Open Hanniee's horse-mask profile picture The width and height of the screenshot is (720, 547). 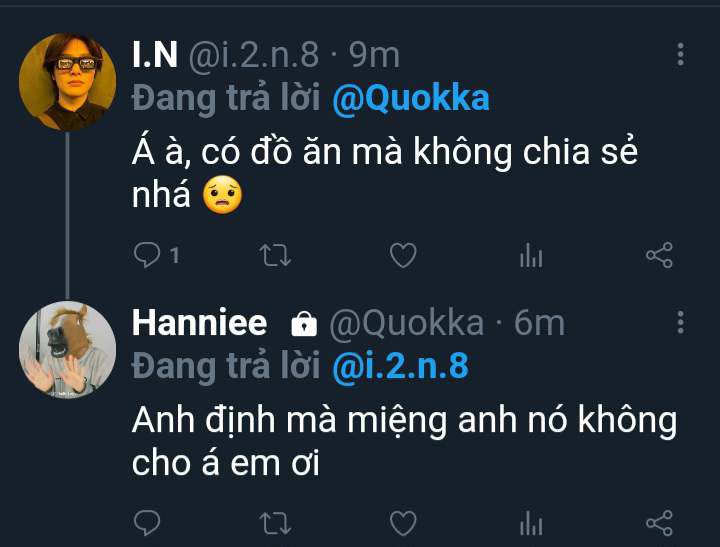coord(67,349)
